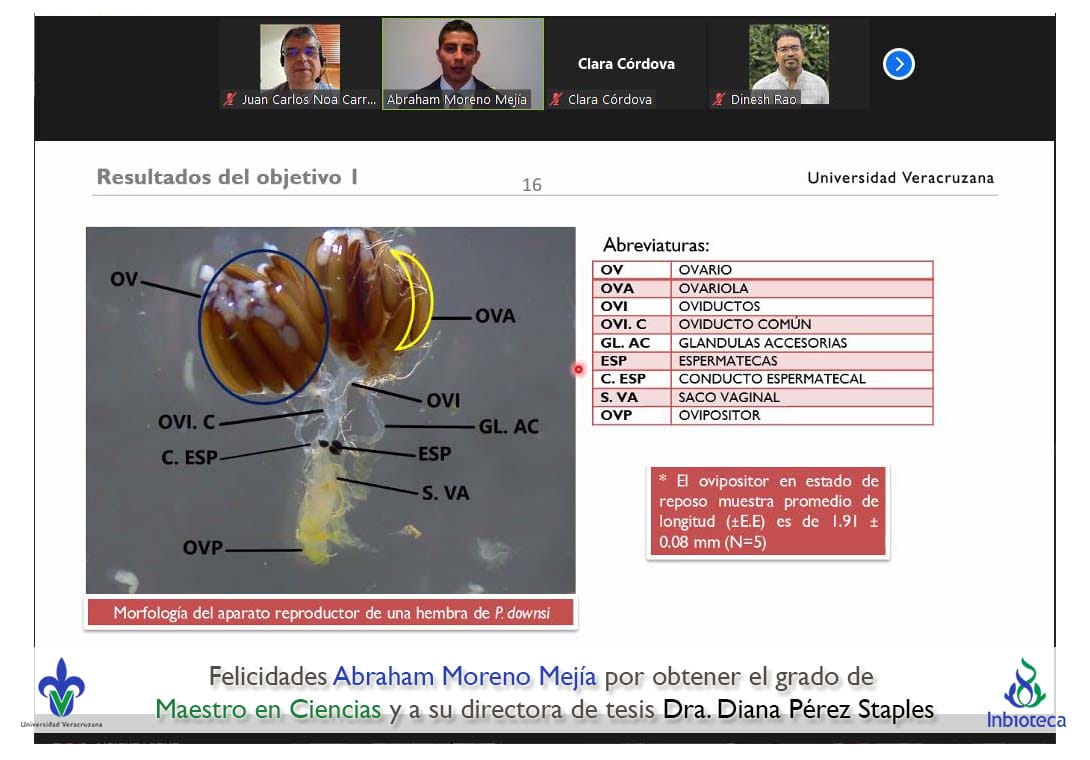
Task: Click the Abraham Moreno Mejía name label
Action: [x=457, y=100]
